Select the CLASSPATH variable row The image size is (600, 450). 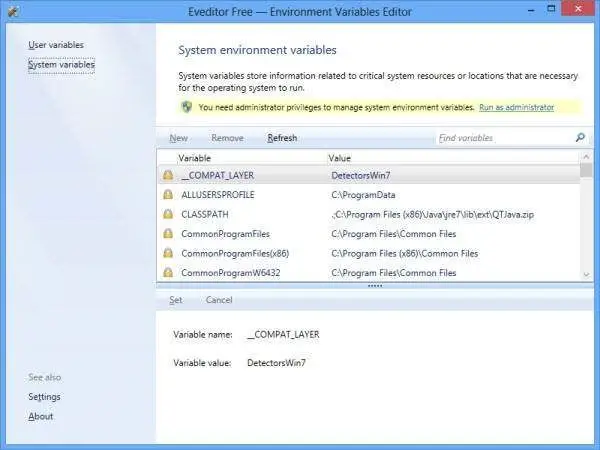coord(369,214)
